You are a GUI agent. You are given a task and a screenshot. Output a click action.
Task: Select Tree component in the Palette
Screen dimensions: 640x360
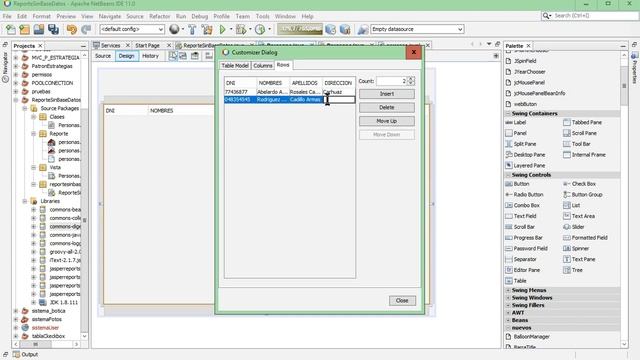[573, 270]
